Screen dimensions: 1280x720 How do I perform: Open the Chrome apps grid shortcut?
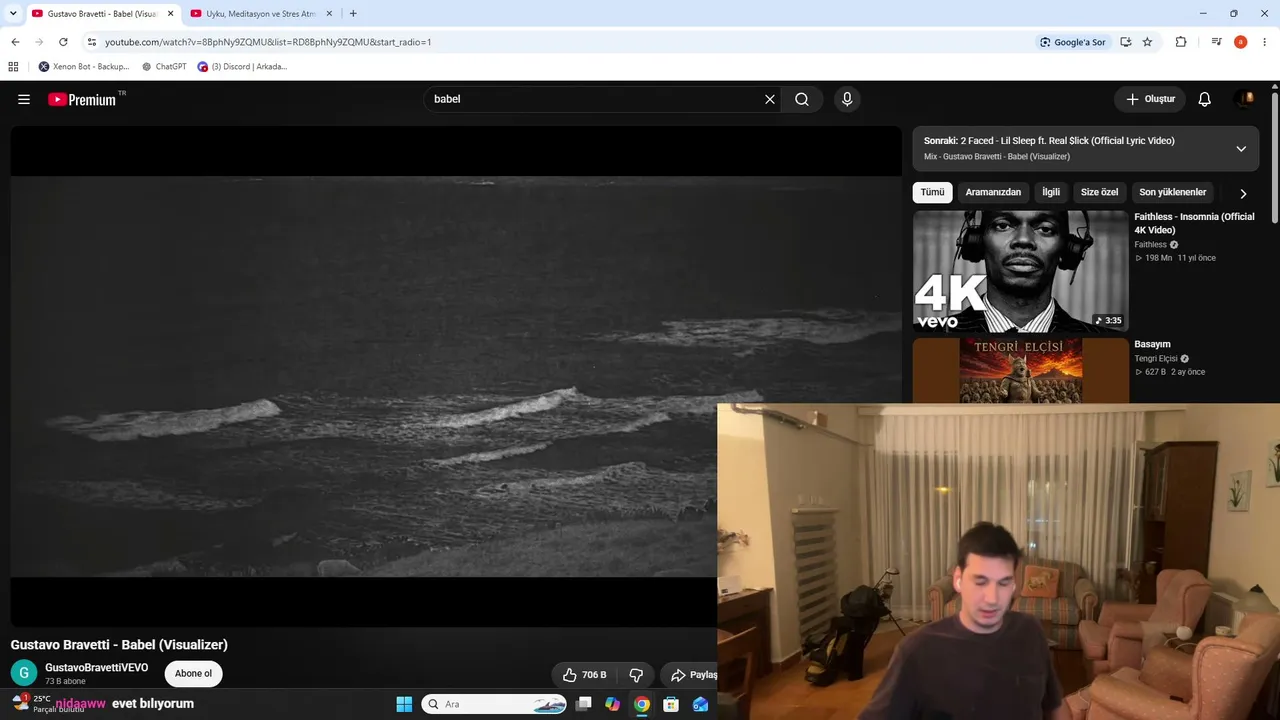tap(13, 67)
